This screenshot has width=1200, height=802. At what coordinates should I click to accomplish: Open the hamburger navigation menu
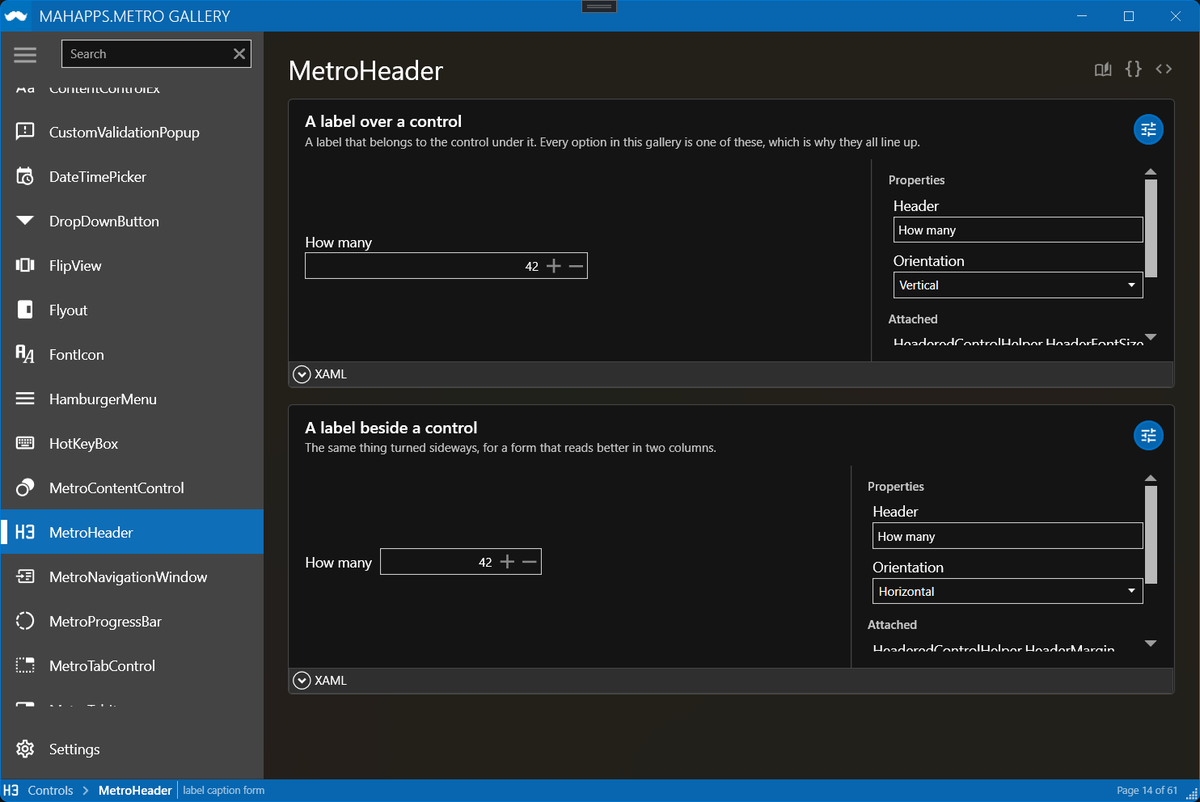coord(25,55)
